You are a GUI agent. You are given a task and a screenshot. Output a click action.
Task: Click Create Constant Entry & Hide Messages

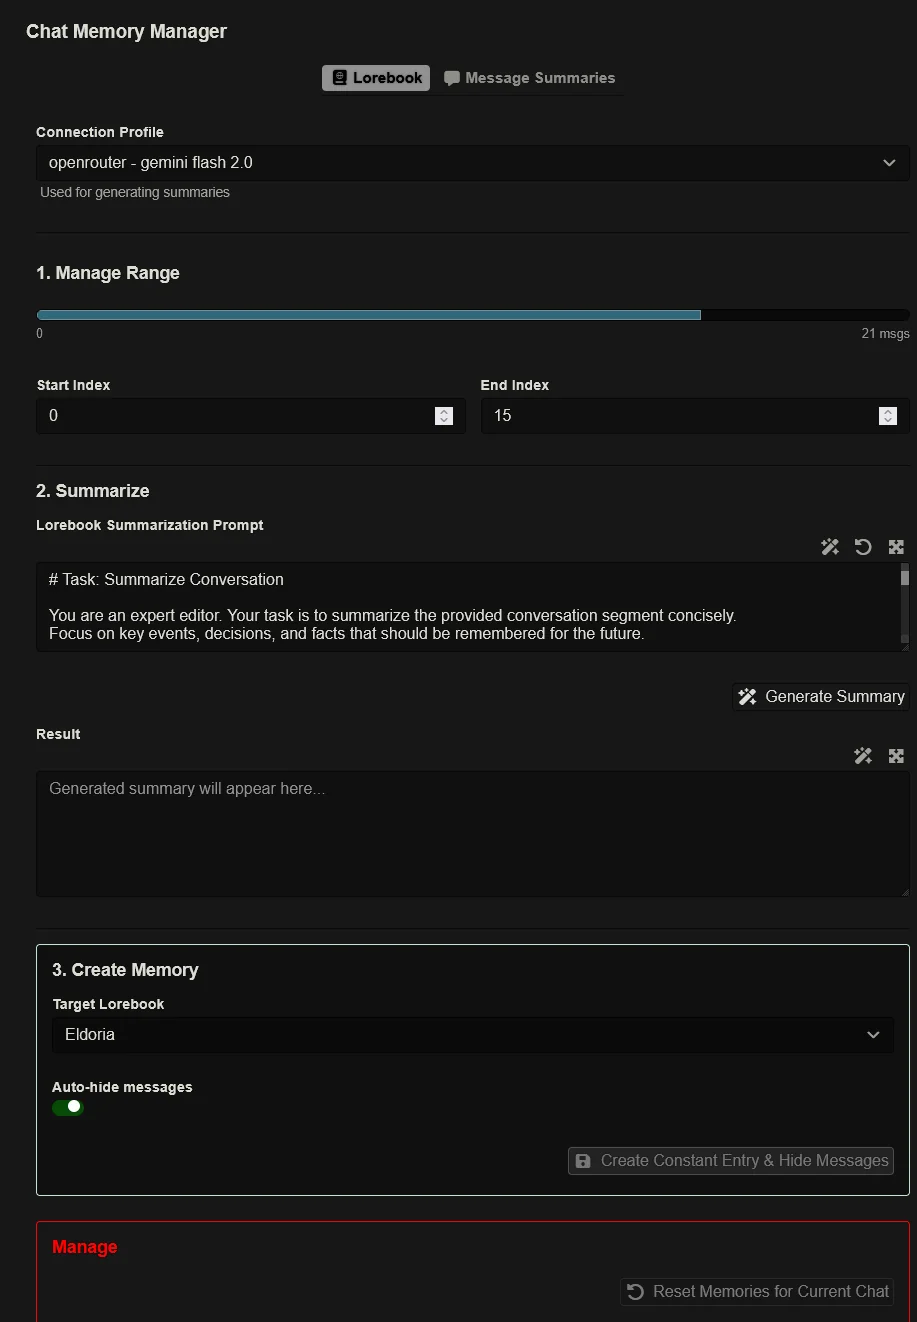(731, 1161)
